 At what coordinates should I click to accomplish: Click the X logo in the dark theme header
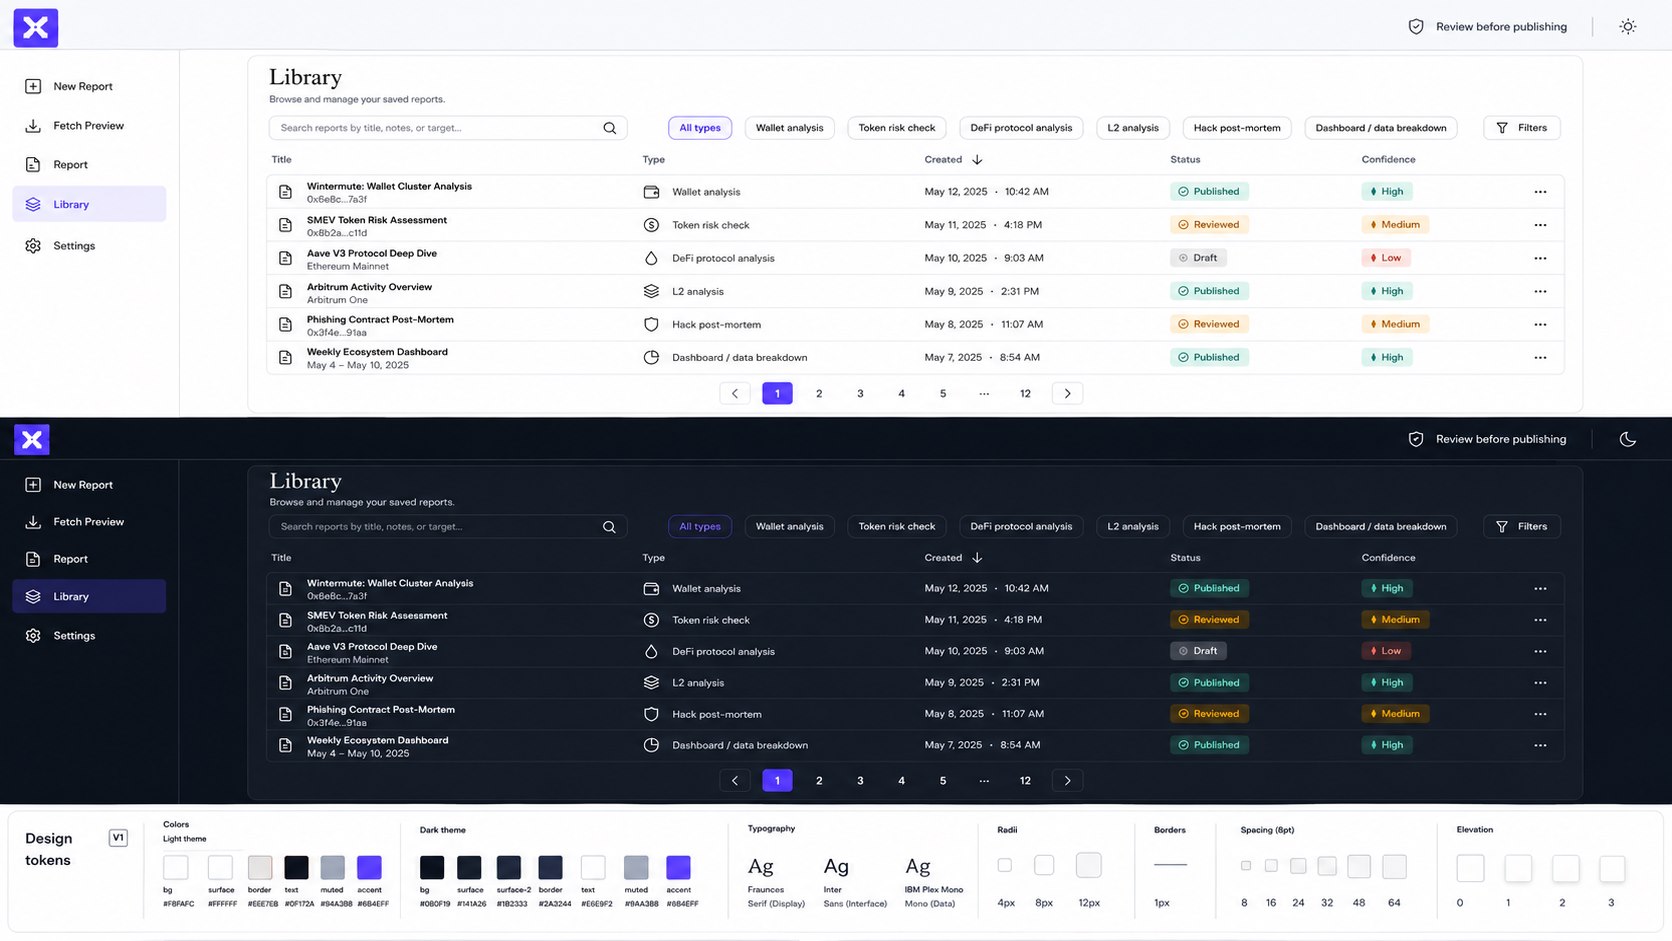tap(32, 439)
